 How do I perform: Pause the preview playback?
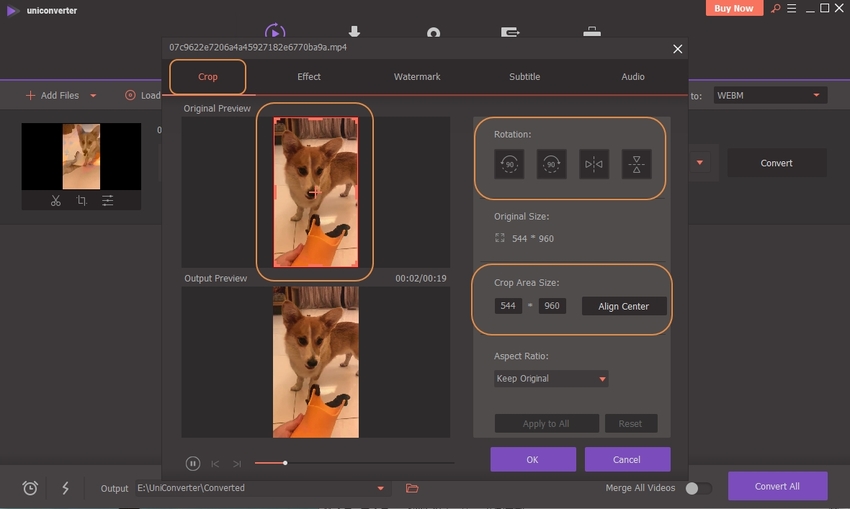tap(193, 463)
